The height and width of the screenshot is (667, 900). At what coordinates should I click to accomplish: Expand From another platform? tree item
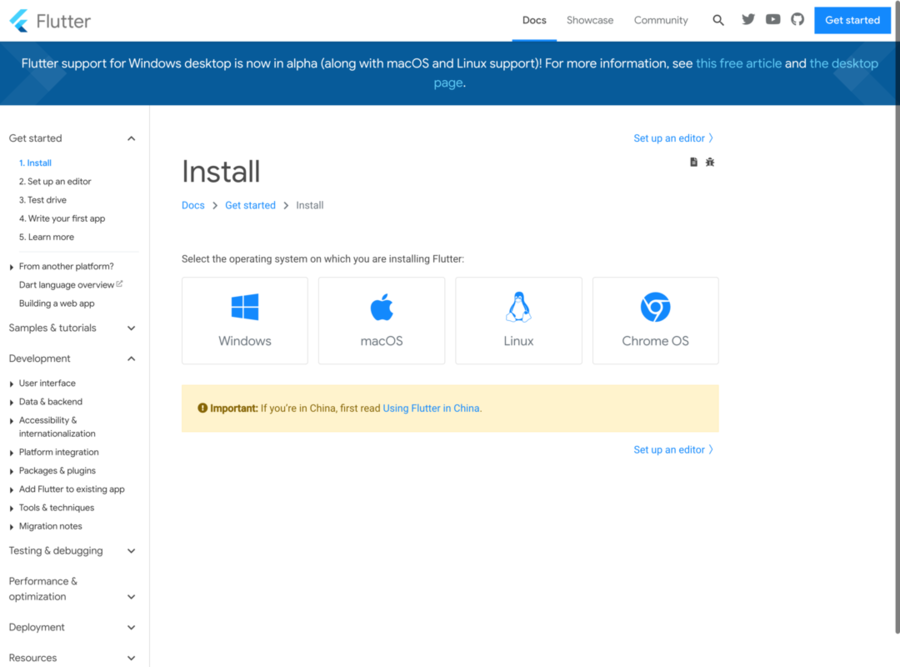pyautogui.click(x=11, y=267)
